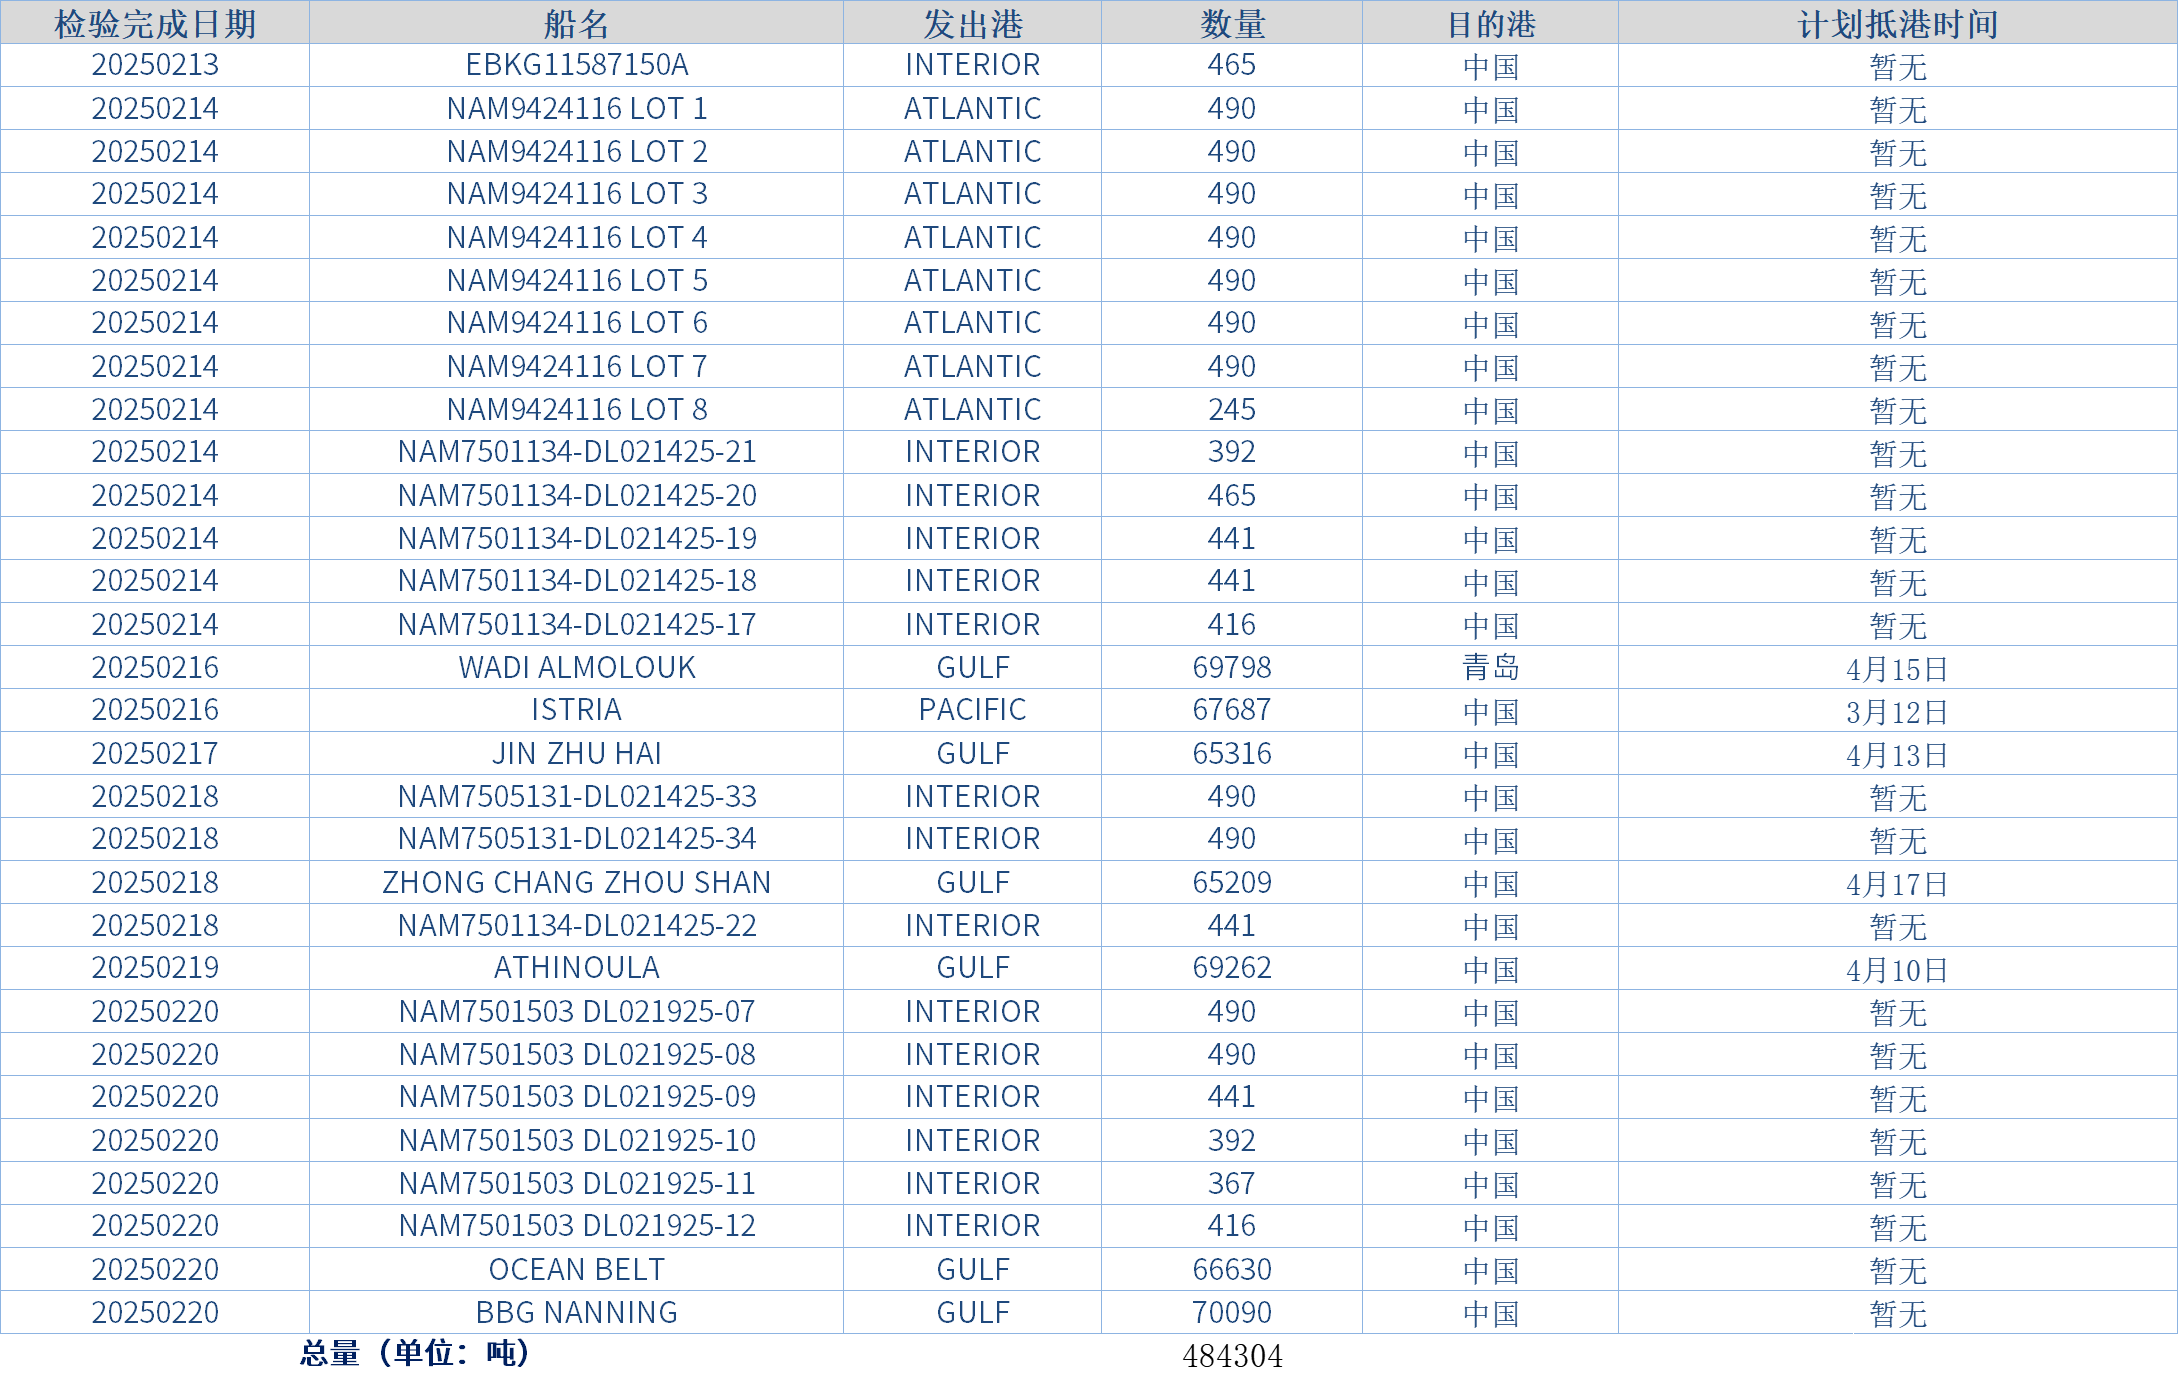2178x1374 pixels.
Task: Click the OCEAN BELT cell
Action: pos(576,1269)
